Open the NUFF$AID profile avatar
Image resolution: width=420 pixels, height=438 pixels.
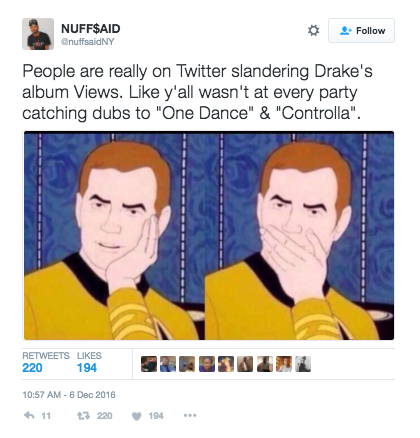pos(38,34)
